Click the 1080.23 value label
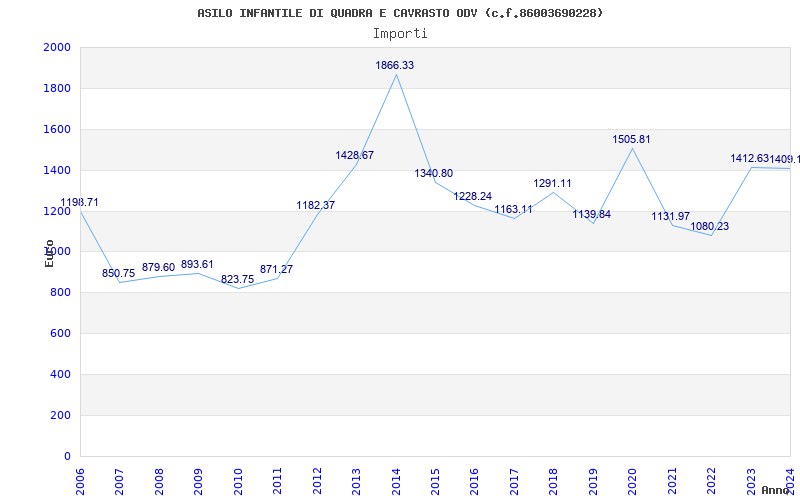800x500 pixels. pyautogui.click(x=710, y=227)
